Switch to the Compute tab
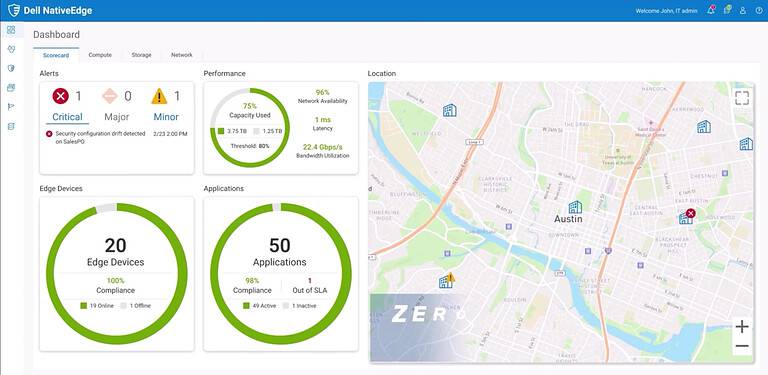 100,55
